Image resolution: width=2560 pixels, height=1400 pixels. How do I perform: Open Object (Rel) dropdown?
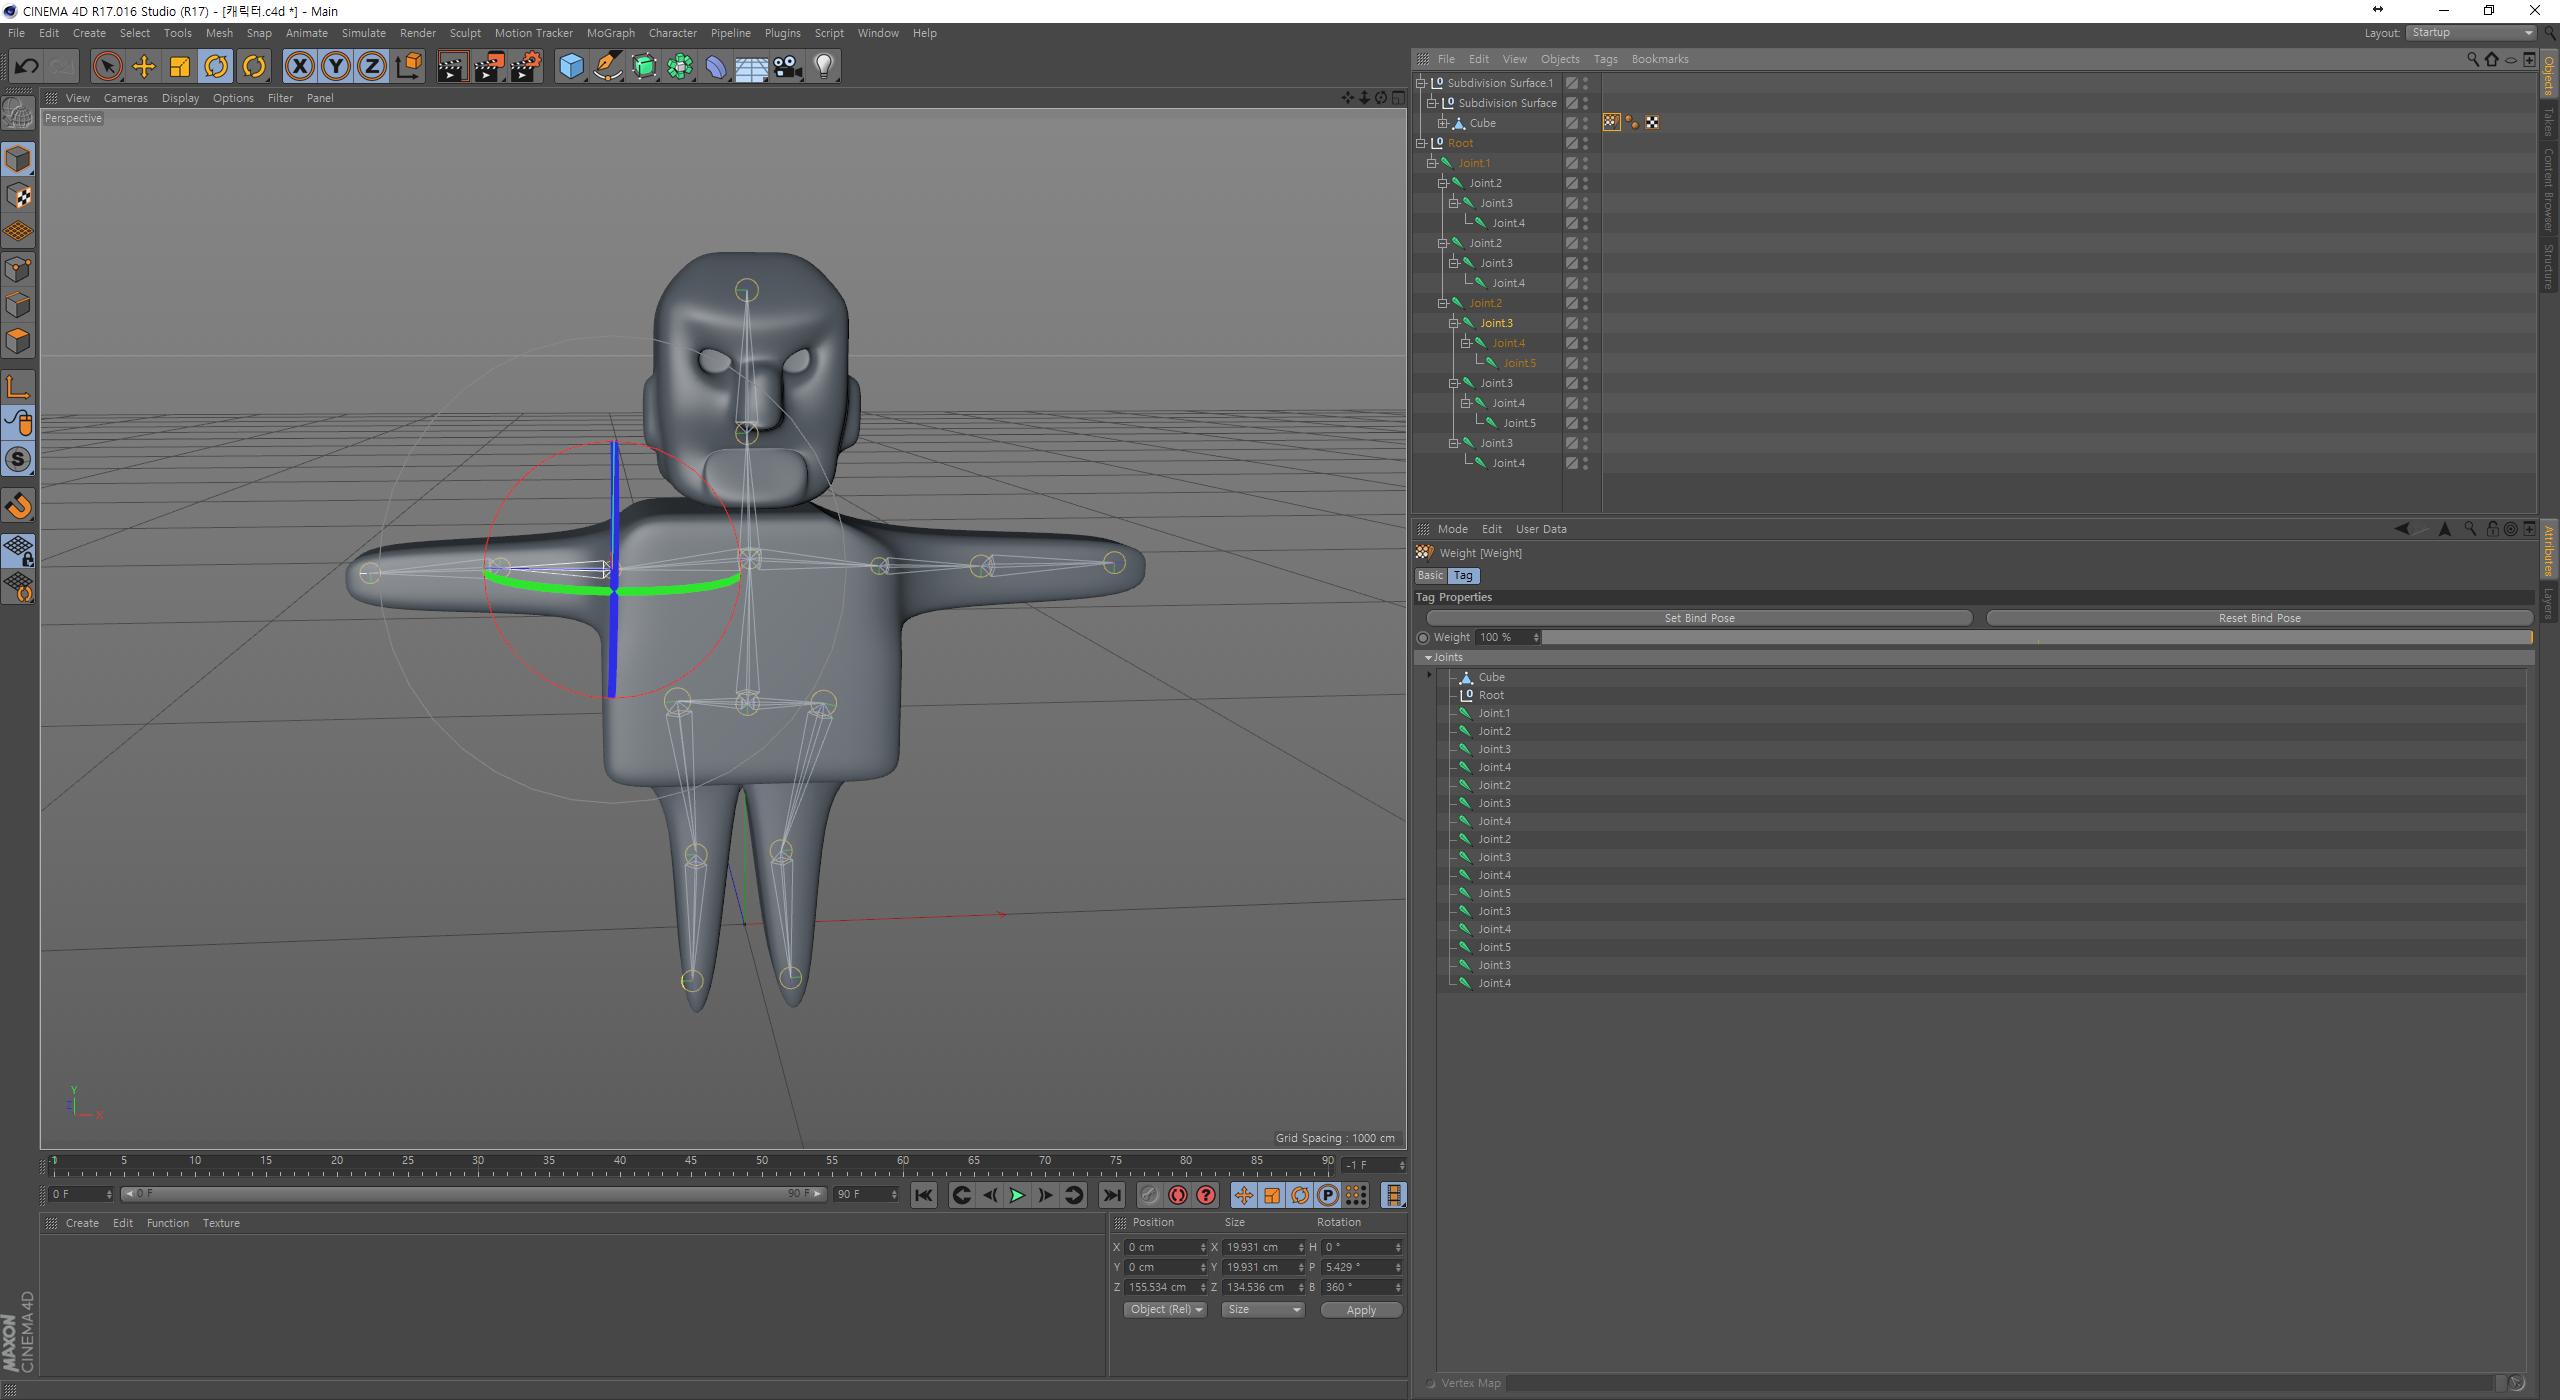click(1166, 1310)
